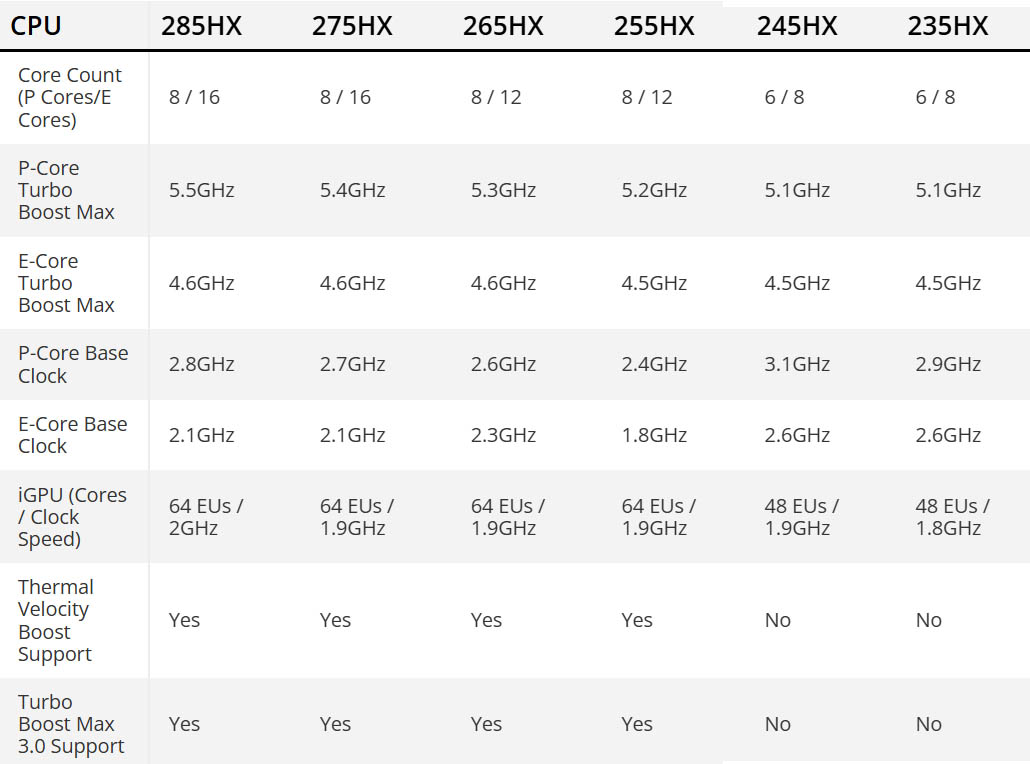Viewport: 1030px width, 764px height.
Task: Select the Thermal Velocity Boost Support label
Action: 56,620
